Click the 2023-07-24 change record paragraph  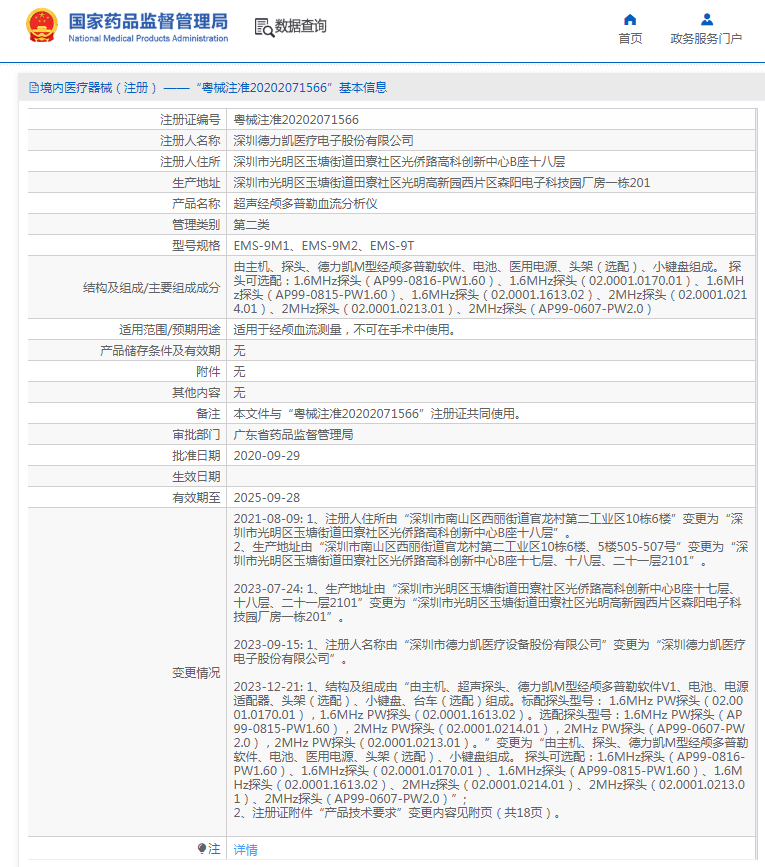click(488, 603)
